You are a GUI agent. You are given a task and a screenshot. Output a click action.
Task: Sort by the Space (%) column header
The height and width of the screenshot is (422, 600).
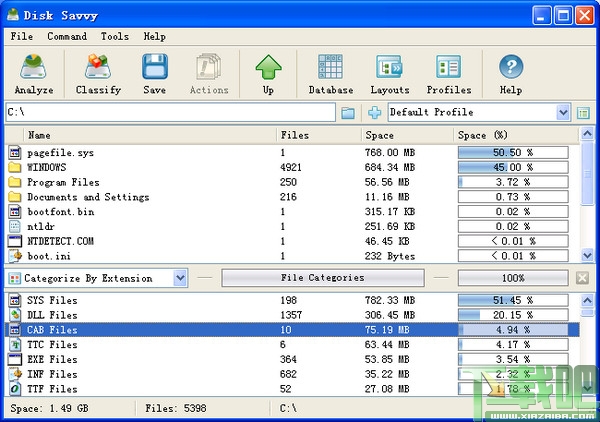click(x=516, y=135)
